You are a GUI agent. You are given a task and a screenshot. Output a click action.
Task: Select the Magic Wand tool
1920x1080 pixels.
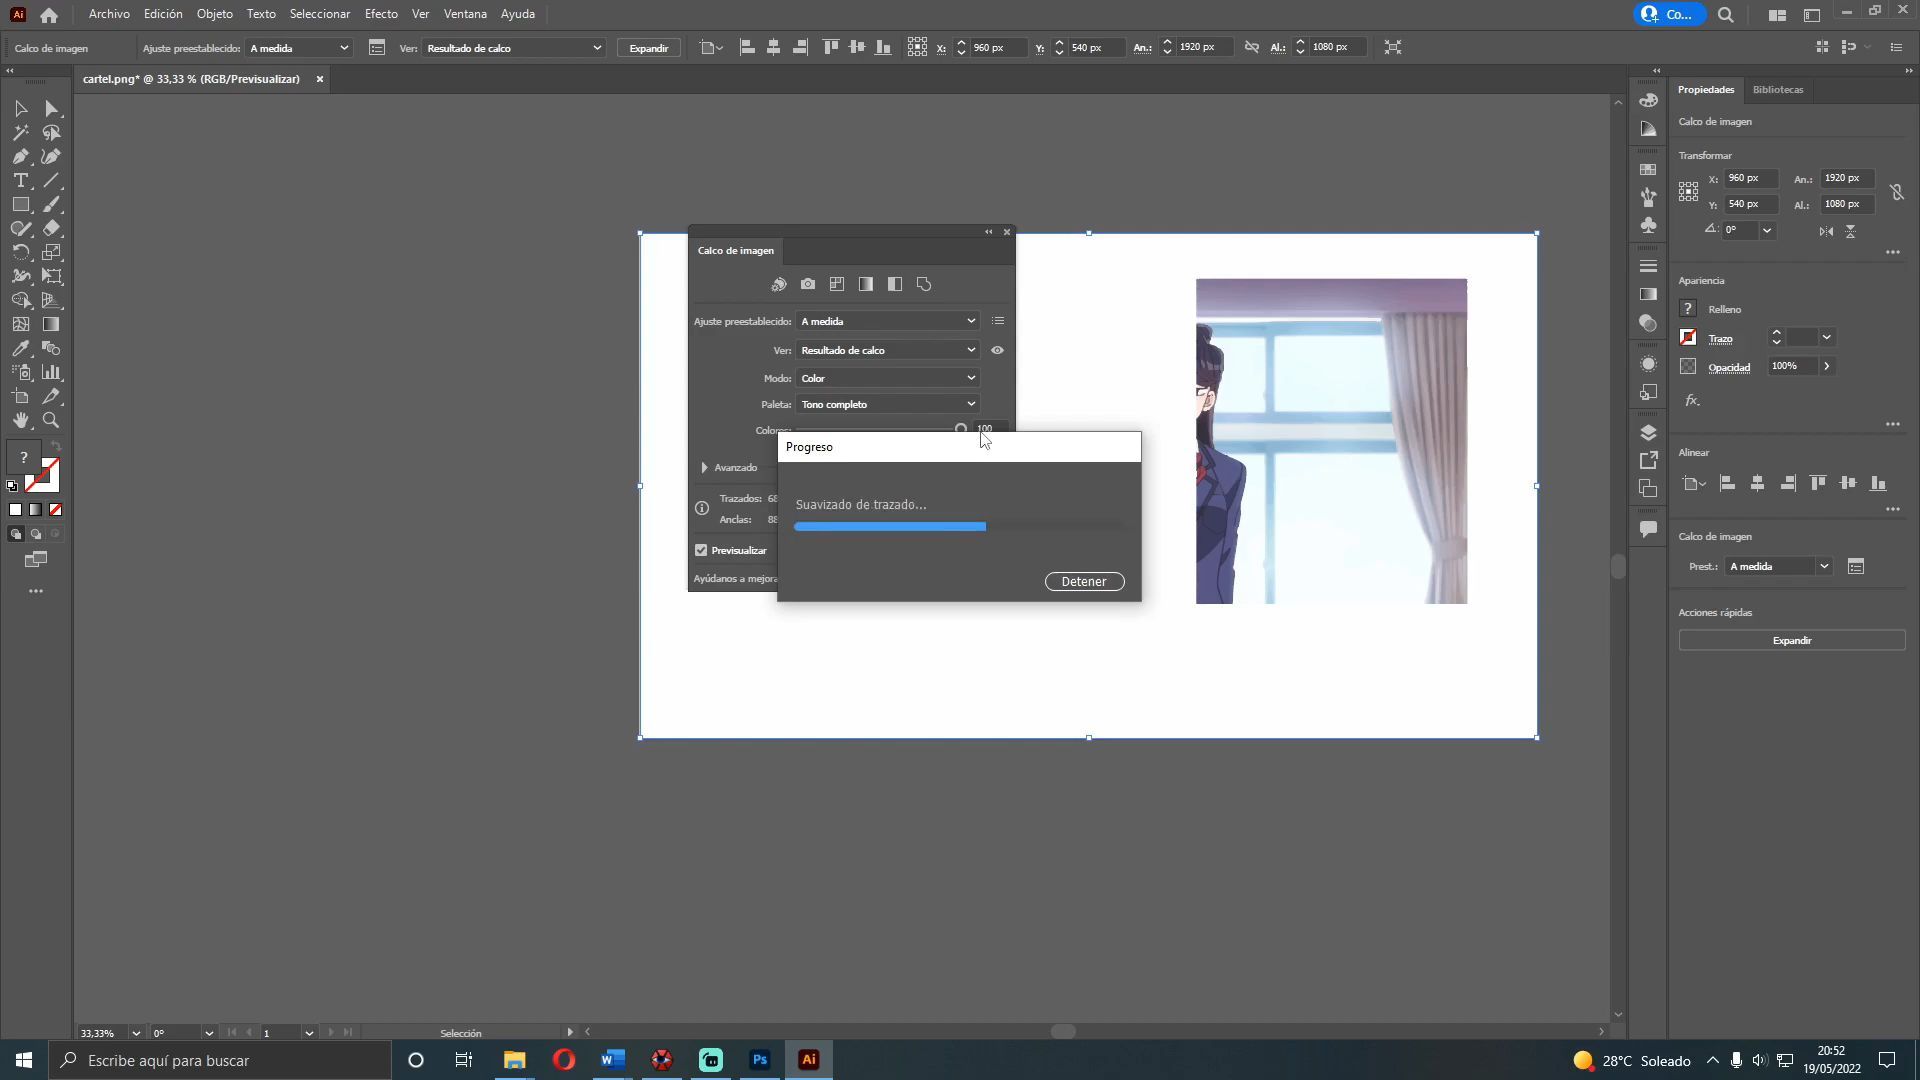point(20,133)
